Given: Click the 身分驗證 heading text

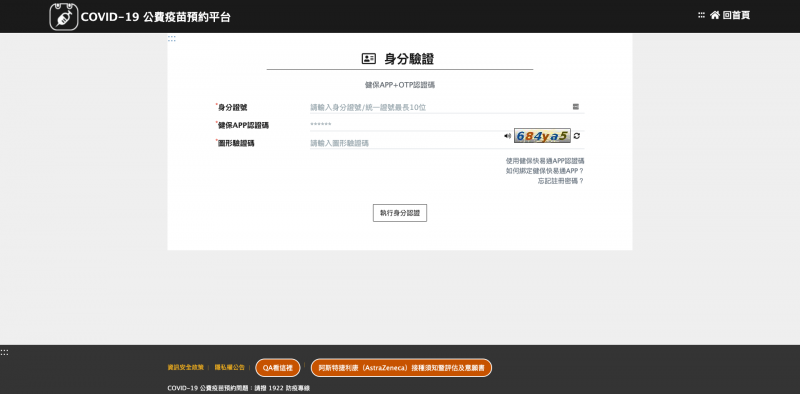Looking at the screenshot, I should click(x=409, y=59).
